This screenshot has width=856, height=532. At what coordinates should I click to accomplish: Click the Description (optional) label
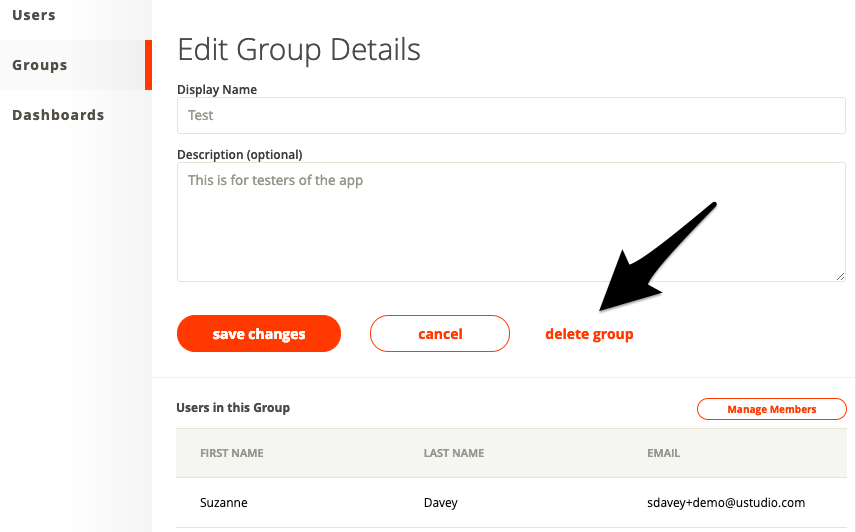pos(239,155)
